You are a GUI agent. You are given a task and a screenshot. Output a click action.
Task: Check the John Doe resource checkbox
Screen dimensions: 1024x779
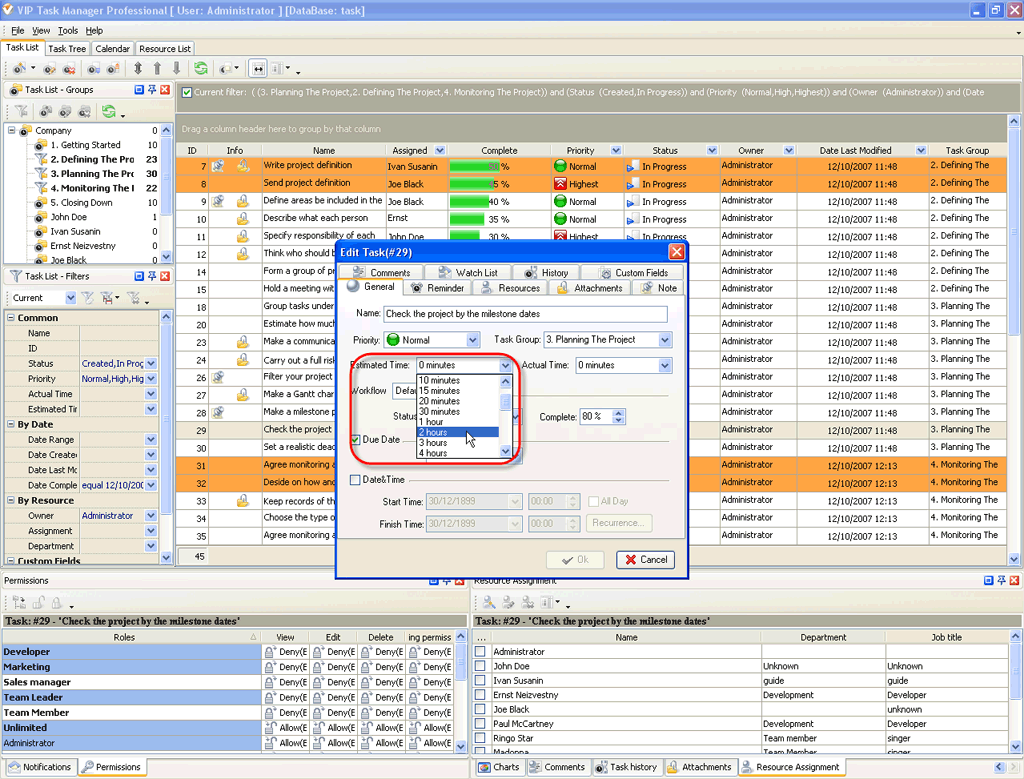pos(481,665)
